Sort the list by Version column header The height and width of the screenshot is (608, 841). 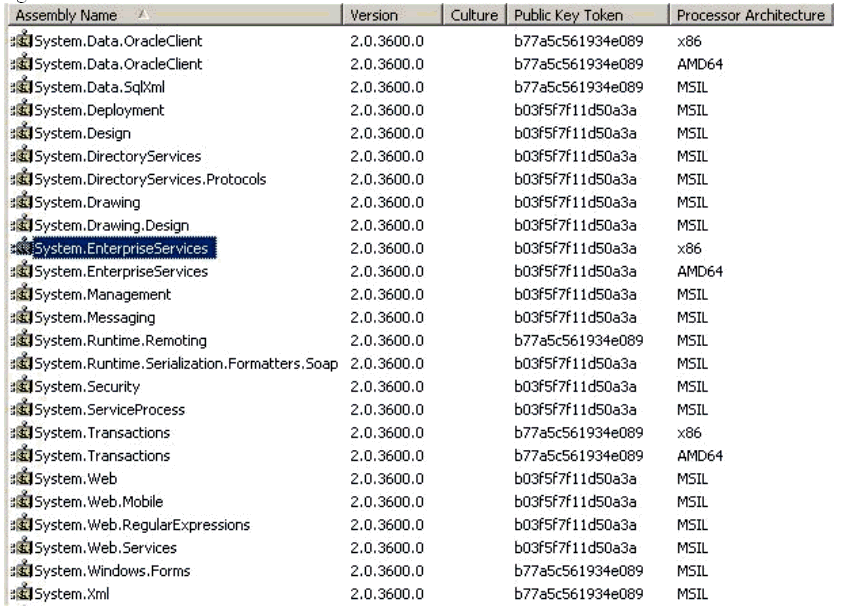click(374, 16)
